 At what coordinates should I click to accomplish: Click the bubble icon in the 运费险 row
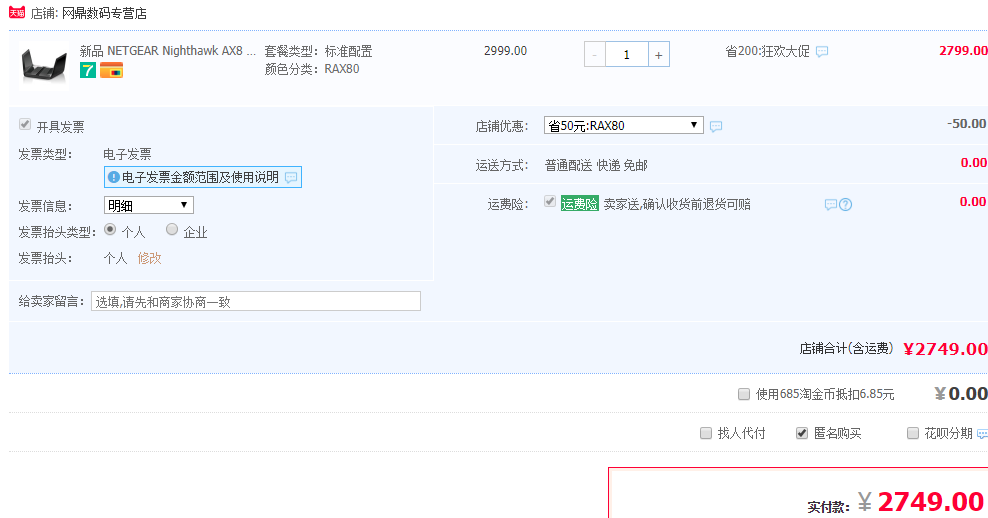[x=830, y=205]
